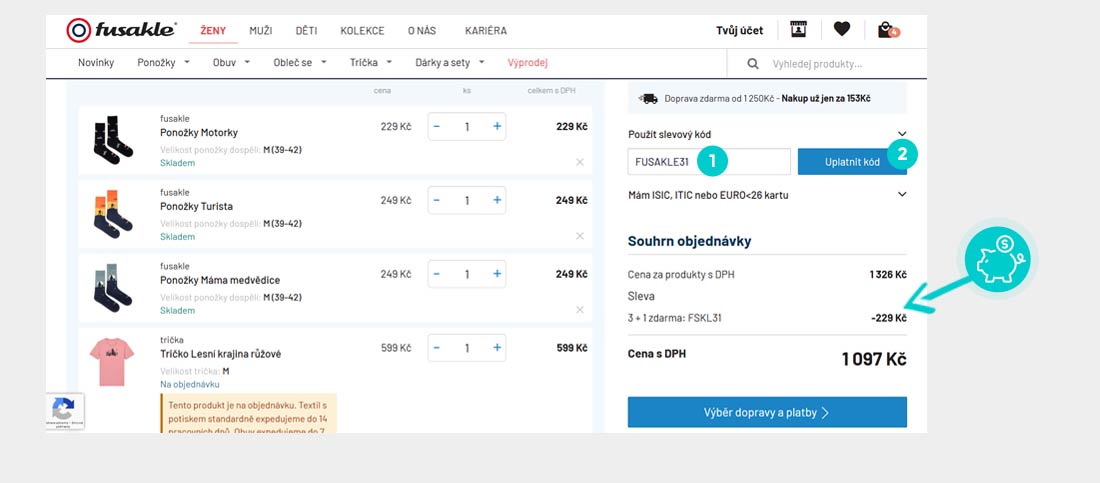Increase quantity of Ponožky Motorky
Viewport: 1100px width, 483px height.
coord(497,127)
